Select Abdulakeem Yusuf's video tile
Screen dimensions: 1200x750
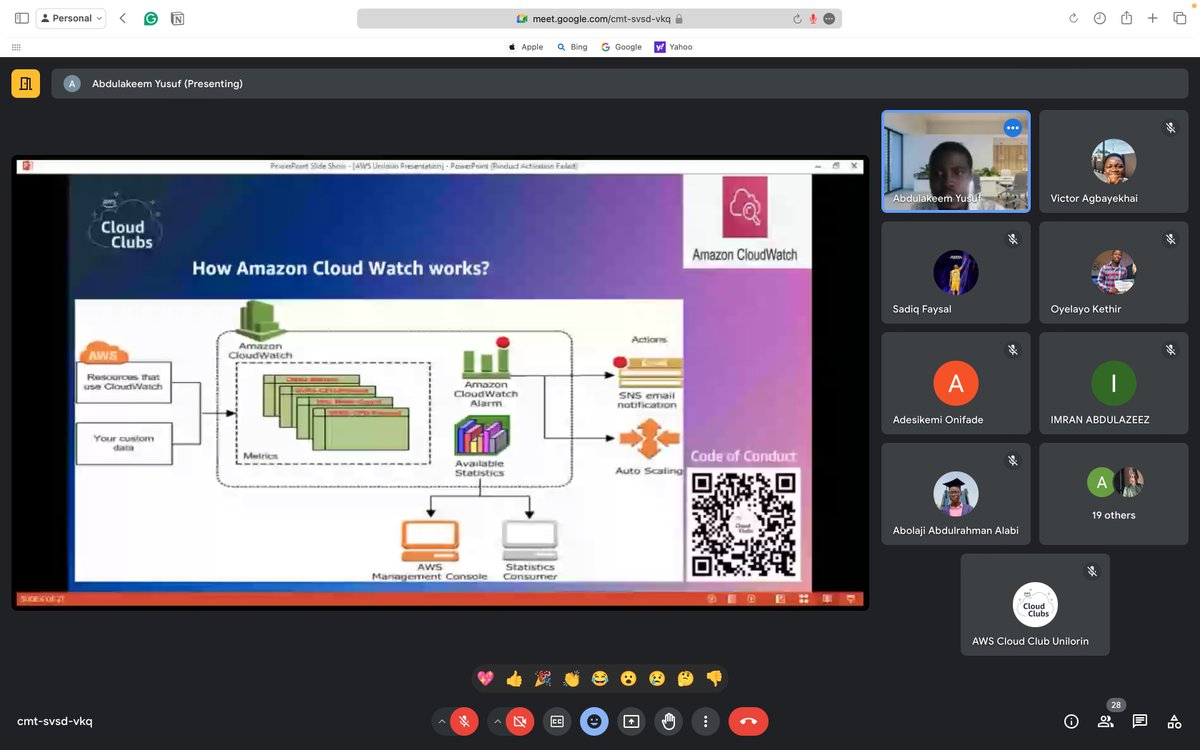click(955, 161)
